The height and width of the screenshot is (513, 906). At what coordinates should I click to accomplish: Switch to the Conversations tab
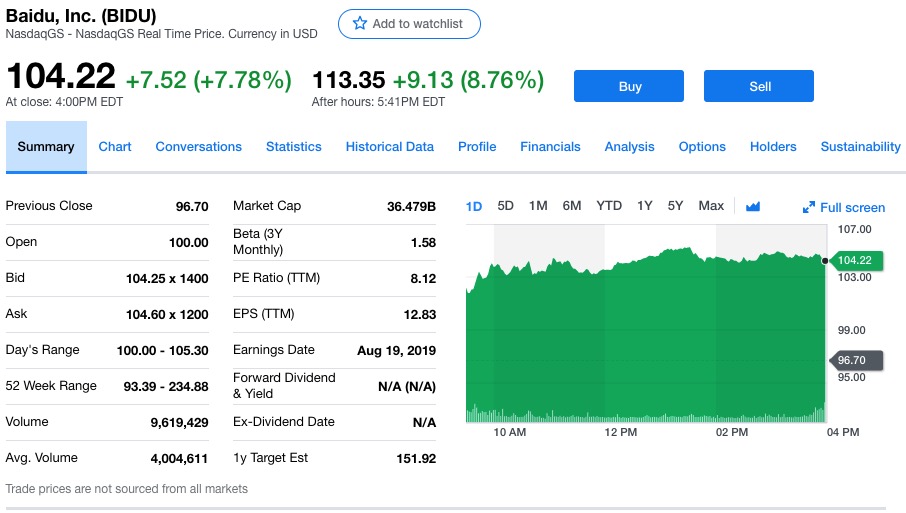pos(198,147)
